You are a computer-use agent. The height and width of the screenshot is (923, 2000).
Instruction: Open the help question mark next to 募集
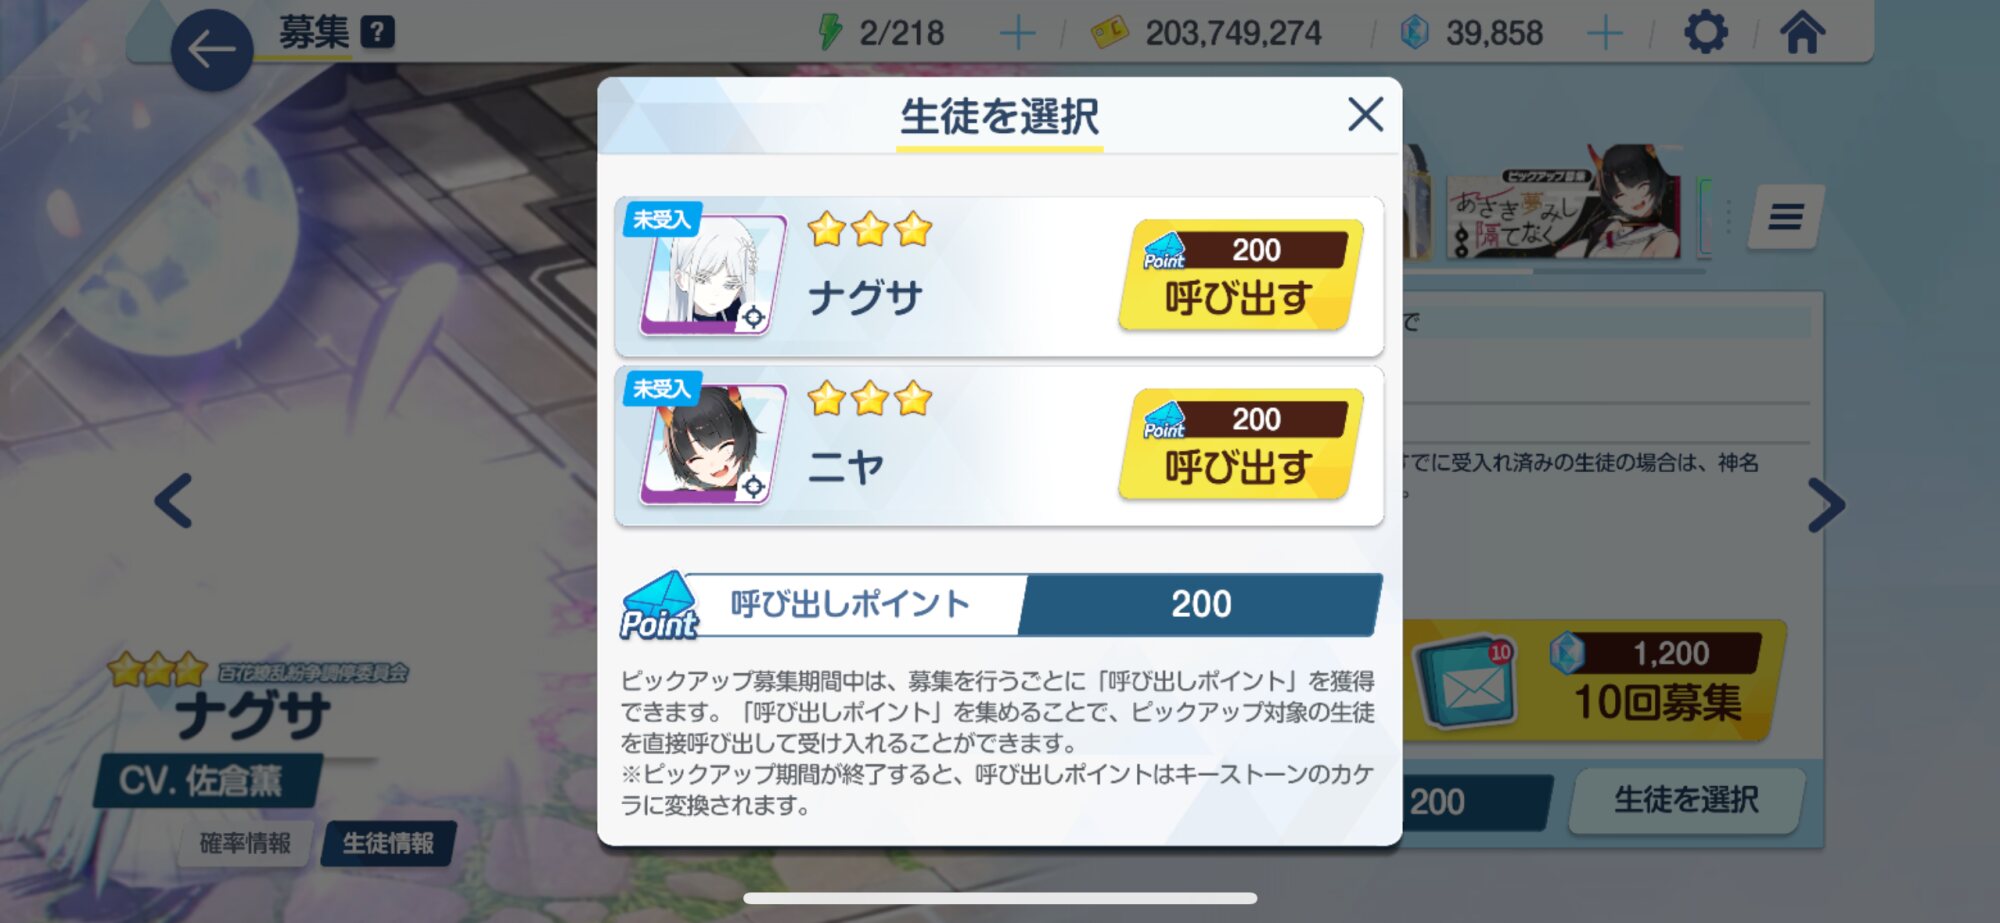[377, 32]
